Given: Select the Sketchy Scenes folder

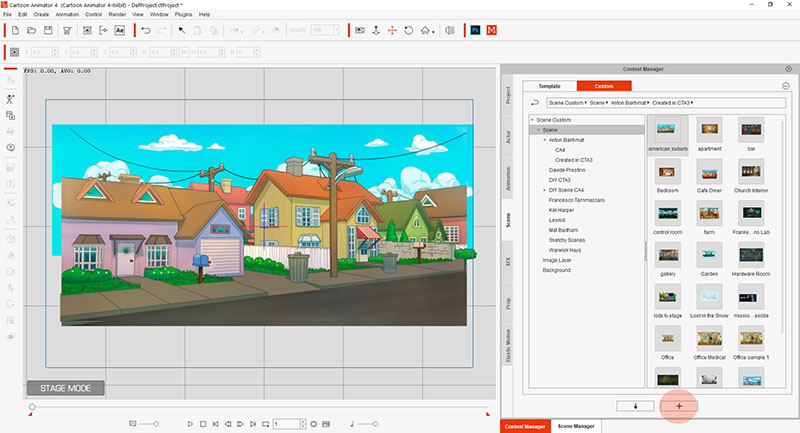Looking at the screenshot, I should 567,240.
